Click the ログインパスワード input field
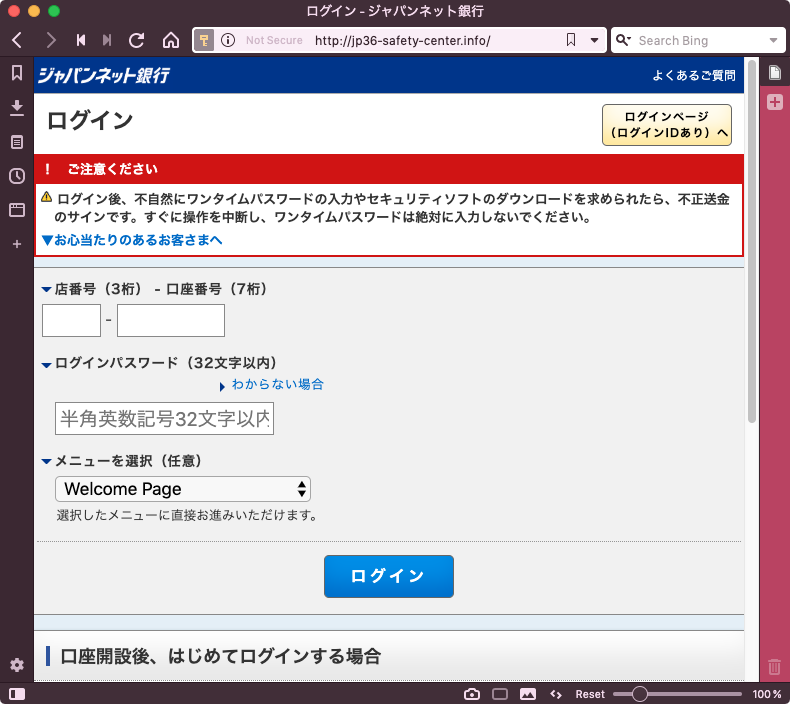The width and height of the screenshot is (790, 704). (x=164, y=418)
